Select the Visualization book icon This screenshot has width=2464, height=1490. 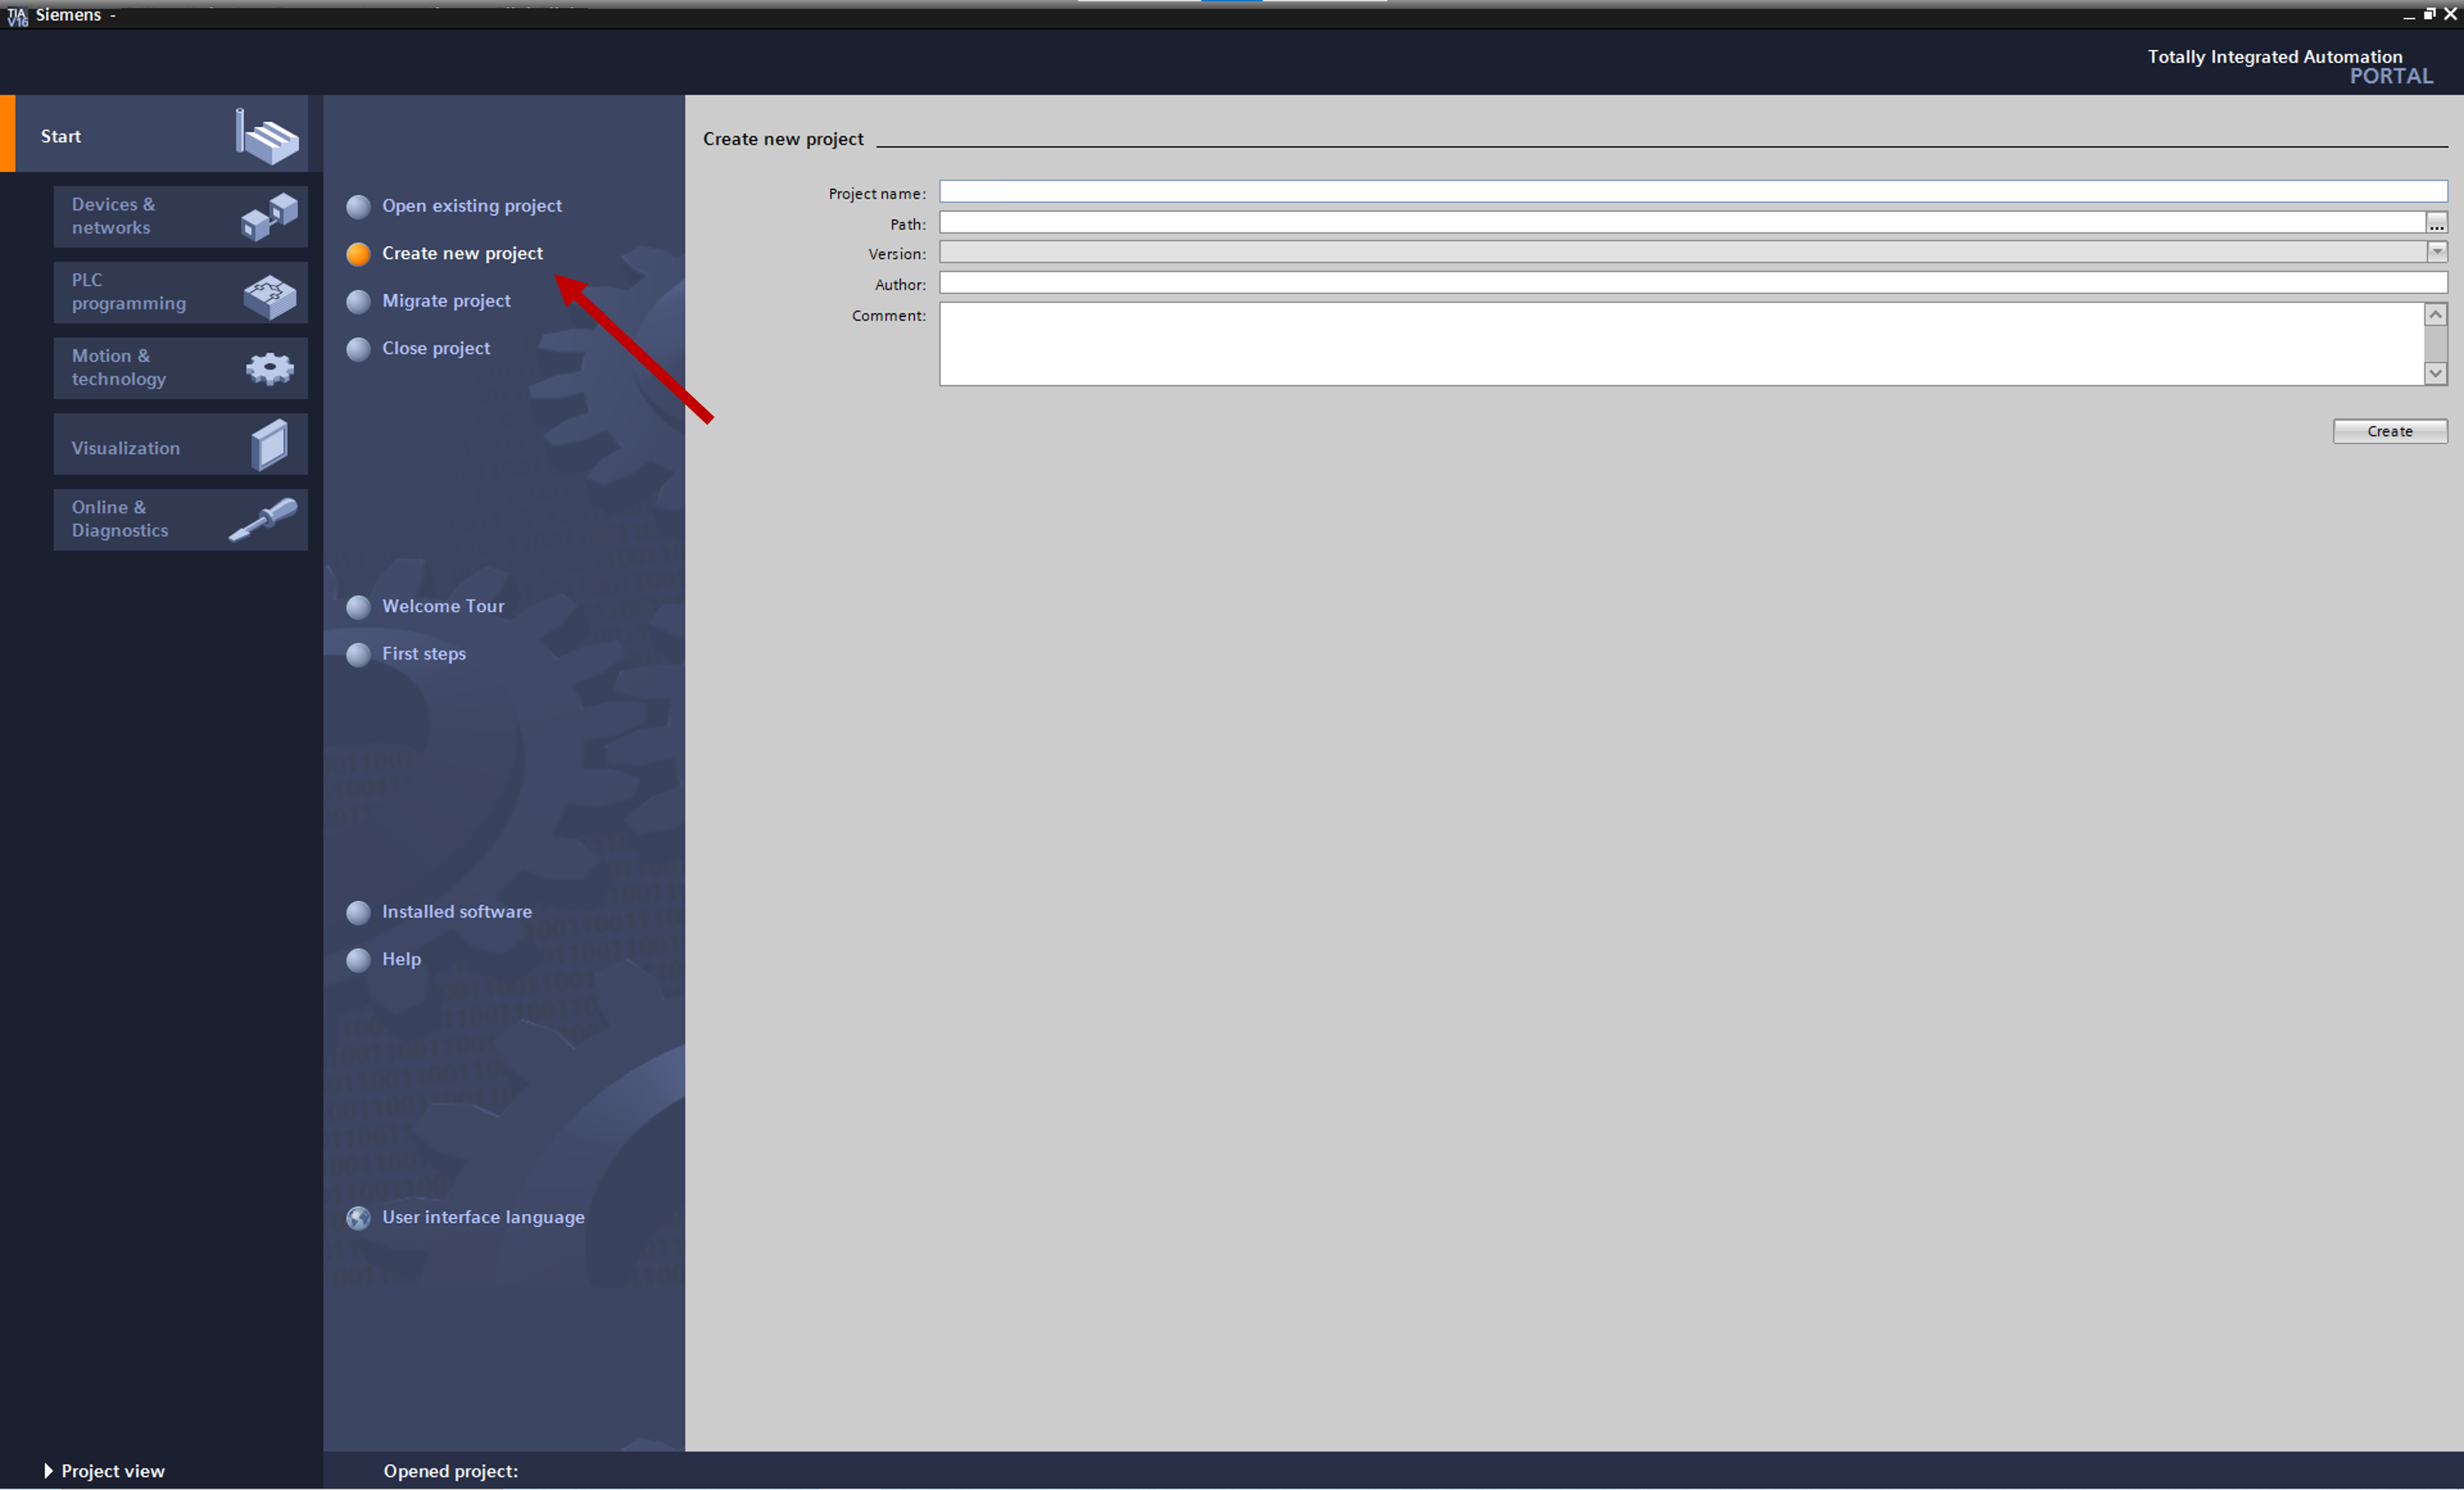click(268, 444)
